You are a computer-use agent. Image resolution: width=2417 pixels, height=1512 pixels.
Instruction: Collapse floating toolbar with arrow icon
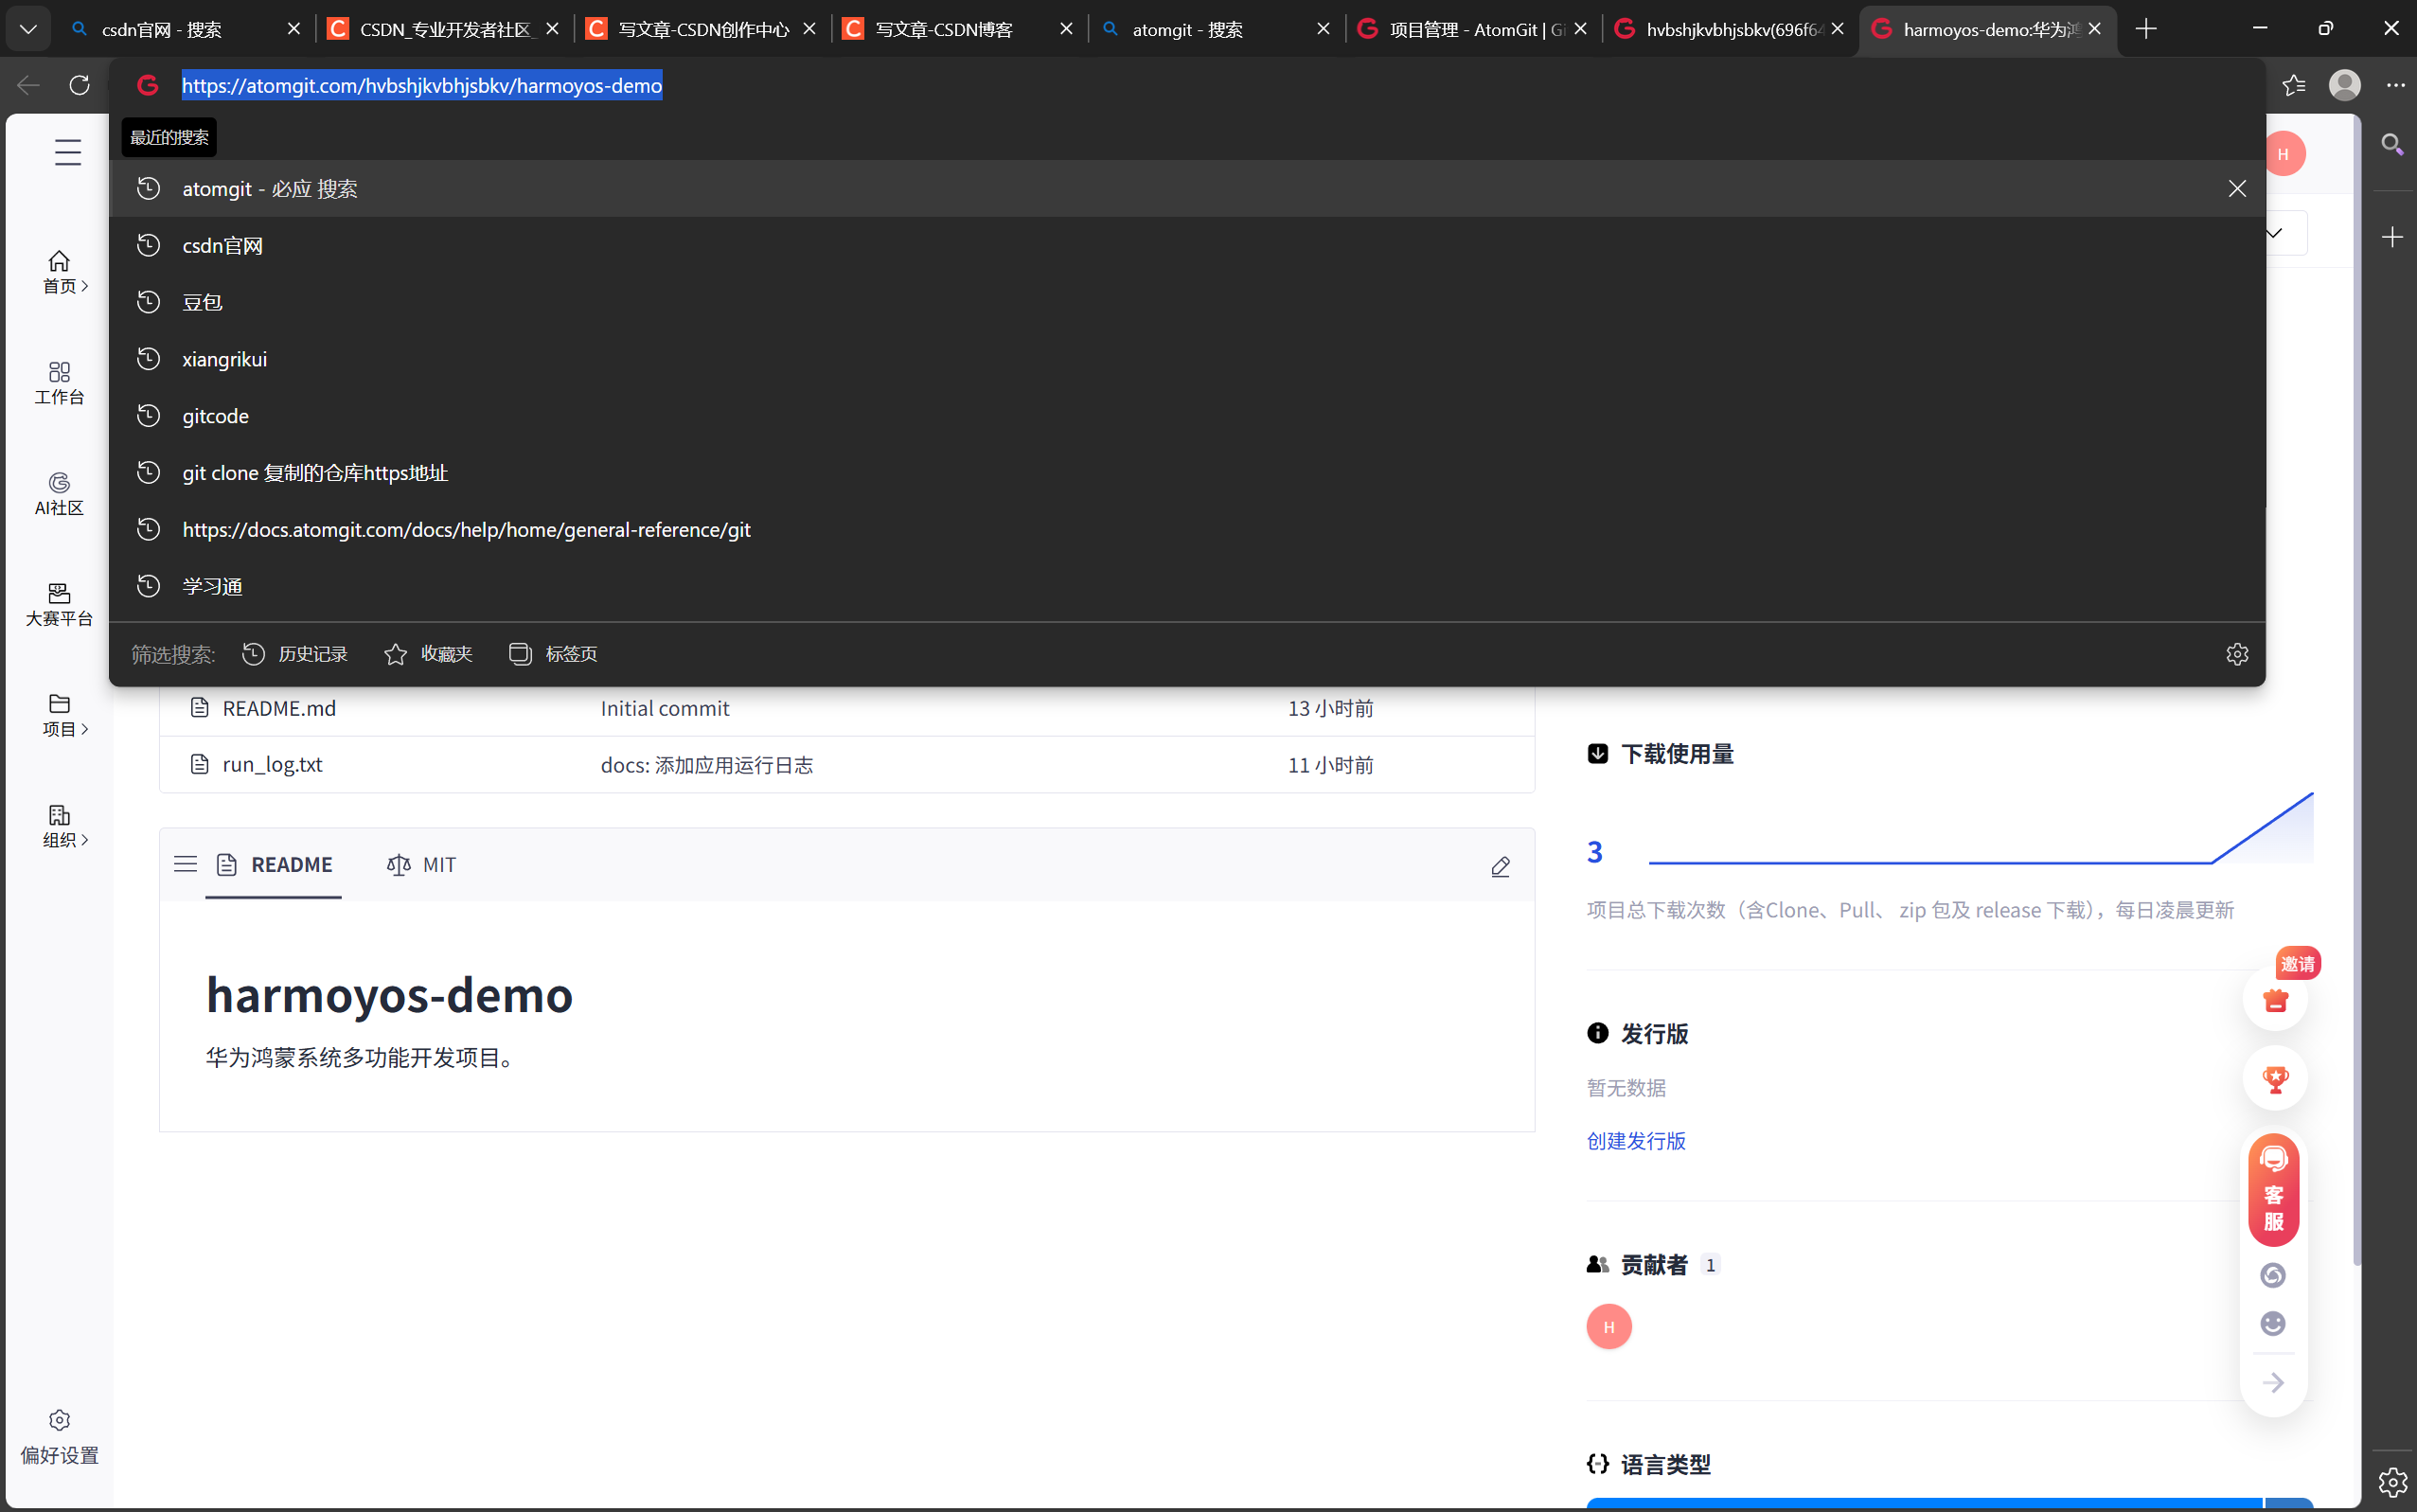pyautogui.click(x=2273, y=1383)
